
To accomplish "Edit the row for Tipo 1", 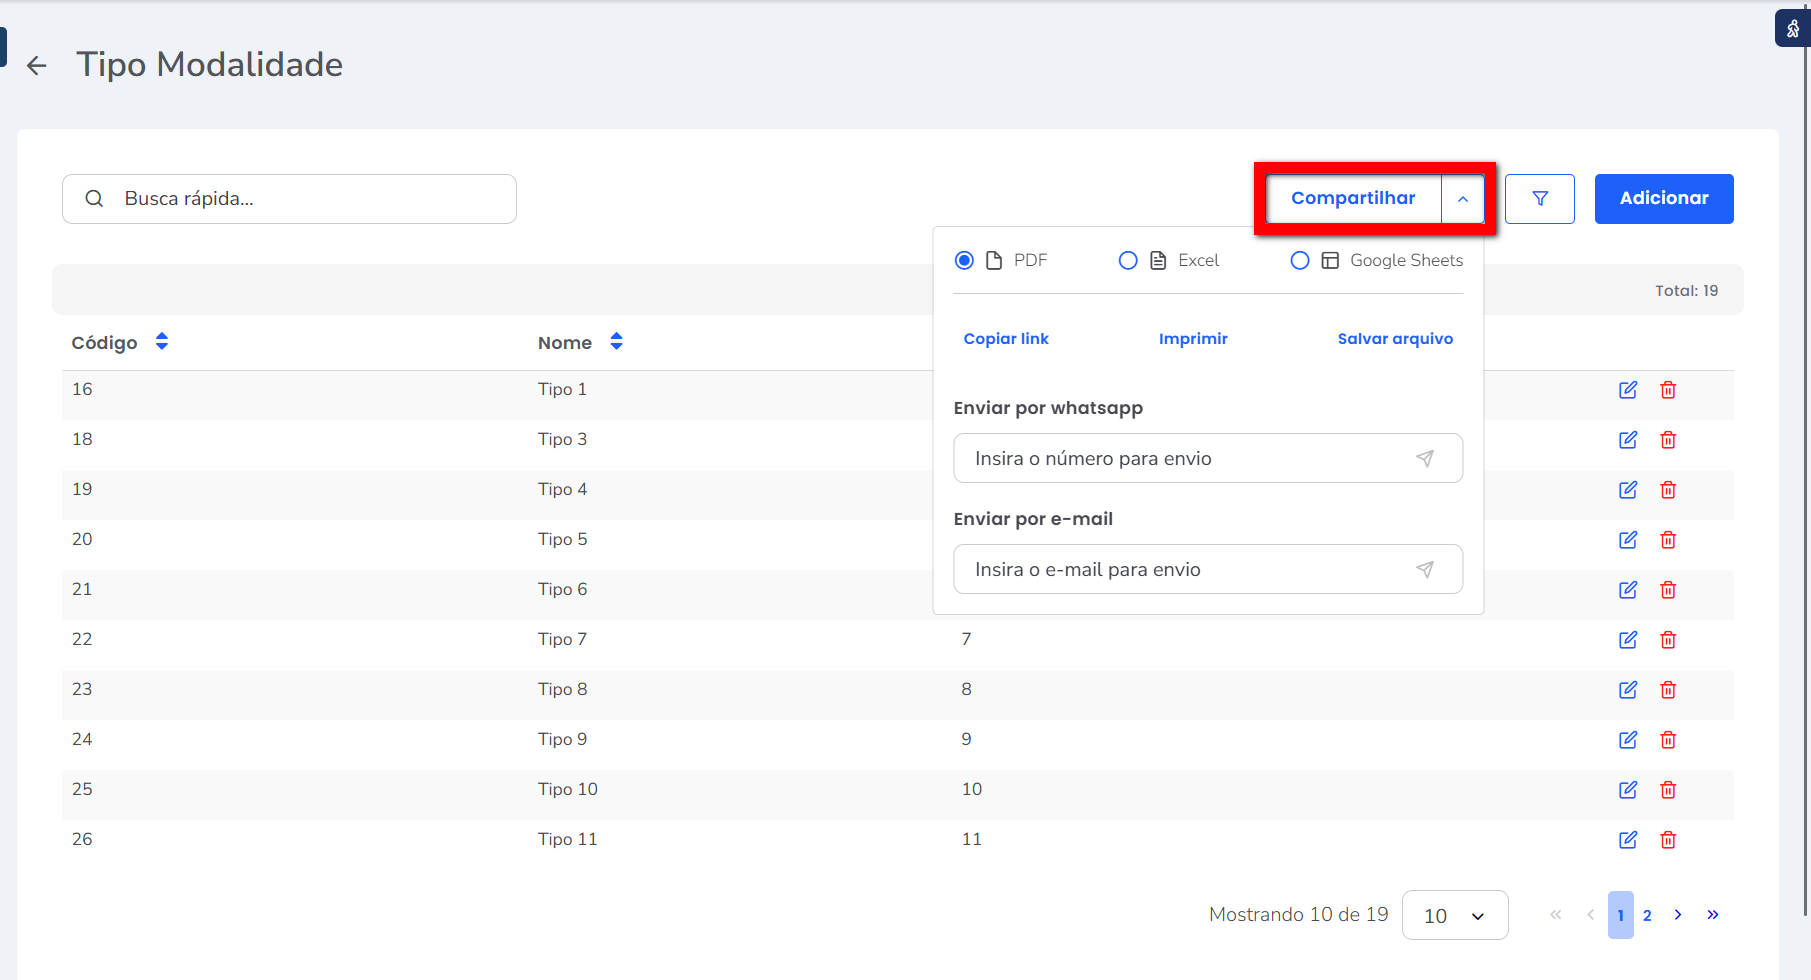I will [x=1627, y=390].
